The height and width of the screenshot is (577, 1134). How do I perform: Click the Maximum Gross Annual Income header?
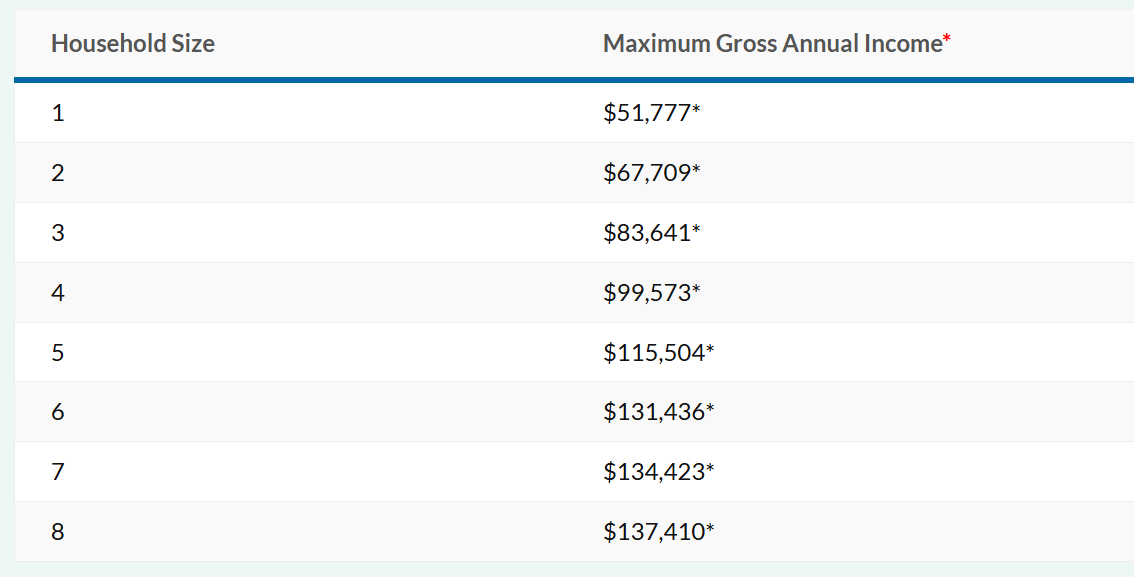click(x=772, y=44)
